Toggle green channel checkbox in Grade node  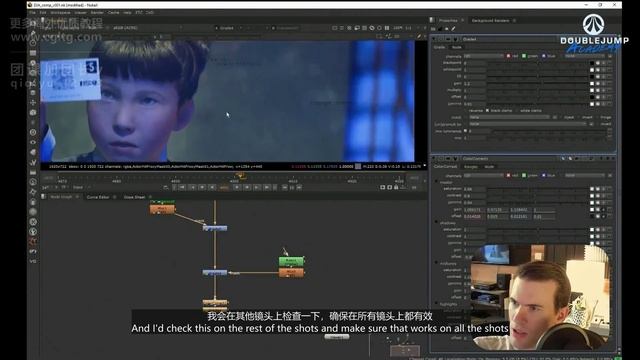(524, 56)
